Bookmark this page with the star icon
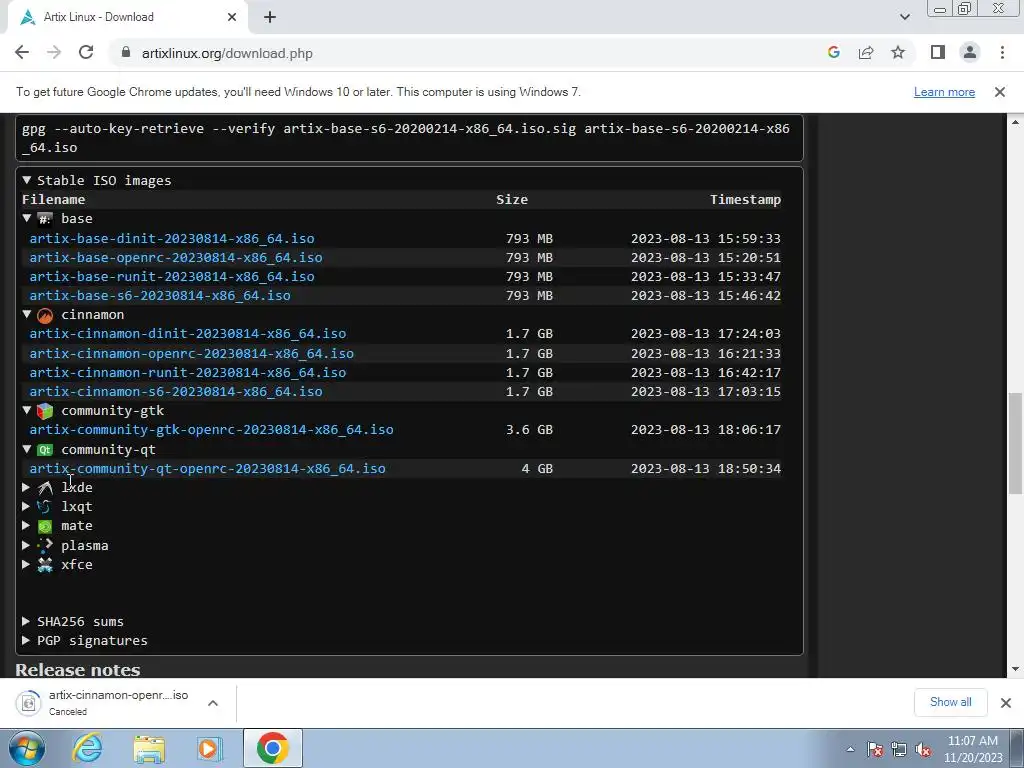1024x768 pixels. click(898, 53)
